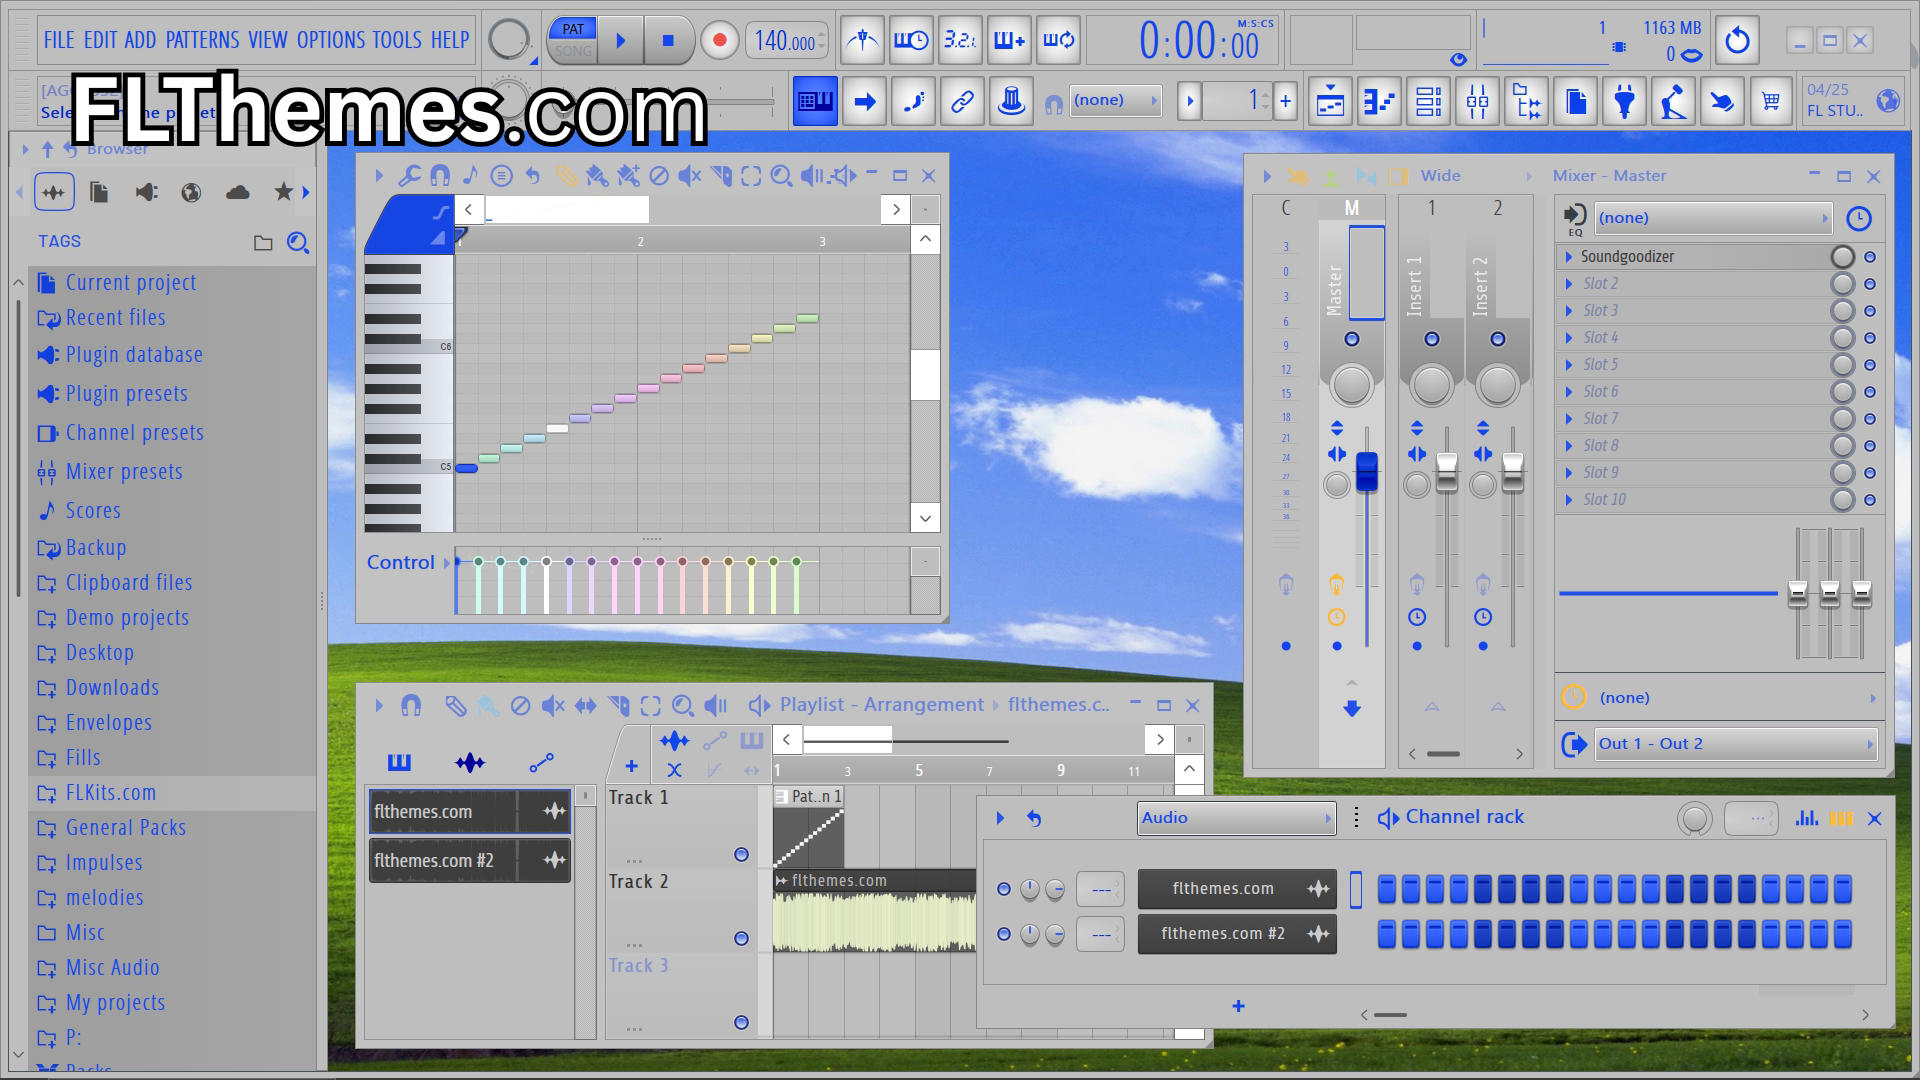Select the Playlist slice tool icon

(x=619, y=706)
